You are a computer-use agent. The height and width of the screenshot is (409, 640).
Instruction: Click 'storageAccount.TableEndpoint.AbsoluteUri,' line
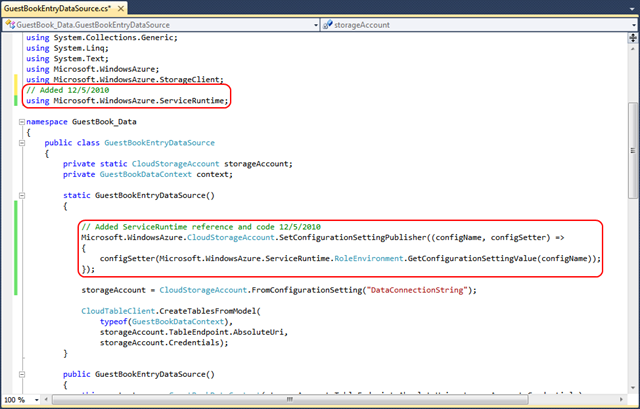[194, 332]
